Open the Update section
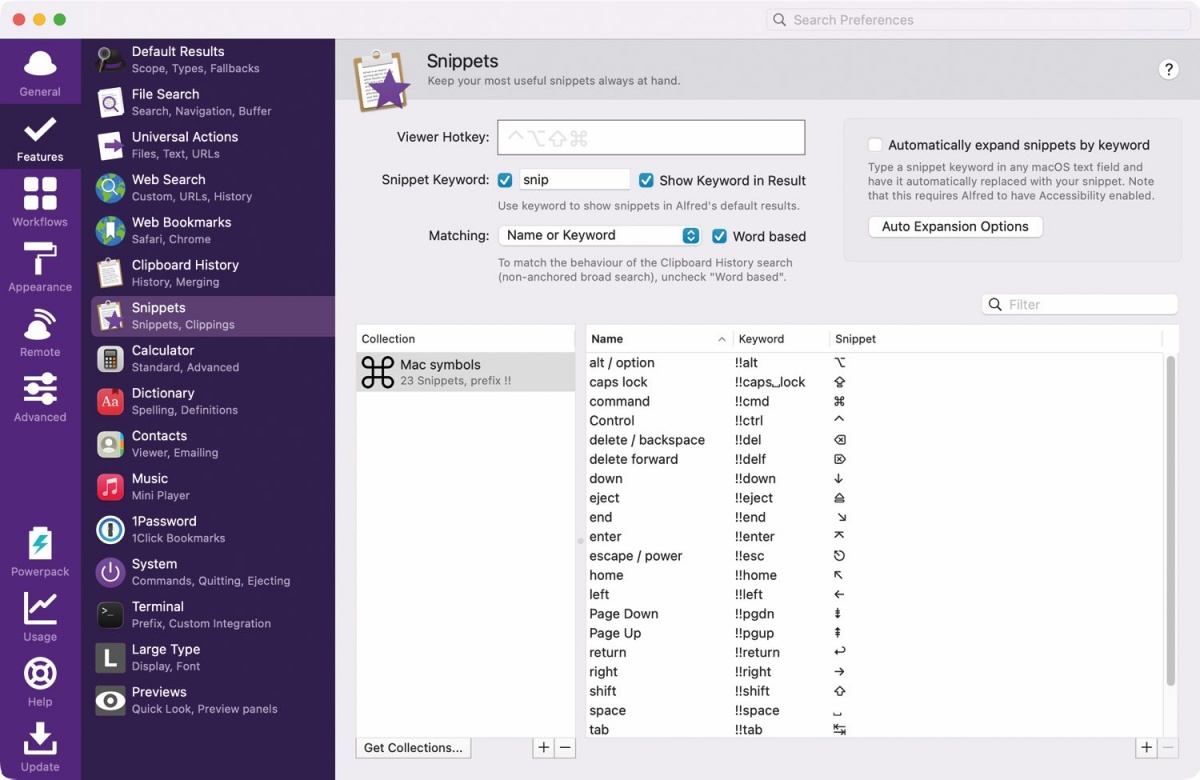The image size is (1200, 780). [40, 747]
